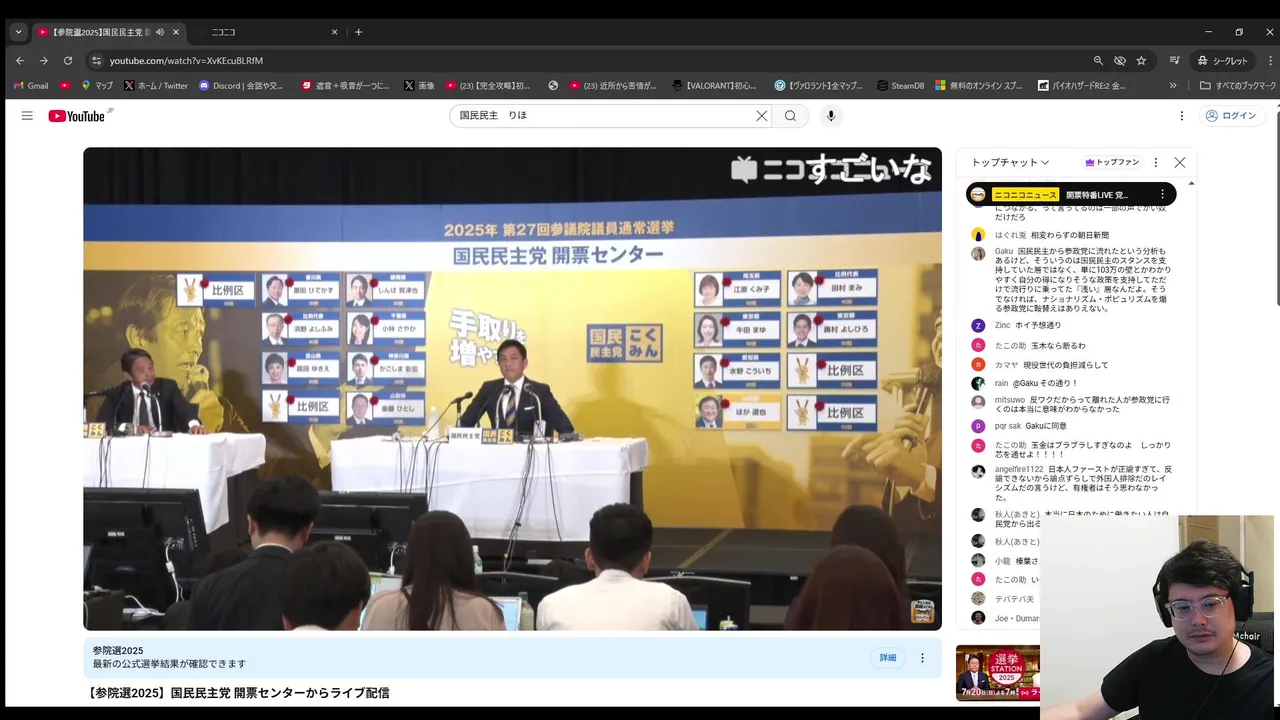Reload the current page

(x=69, y=60)
